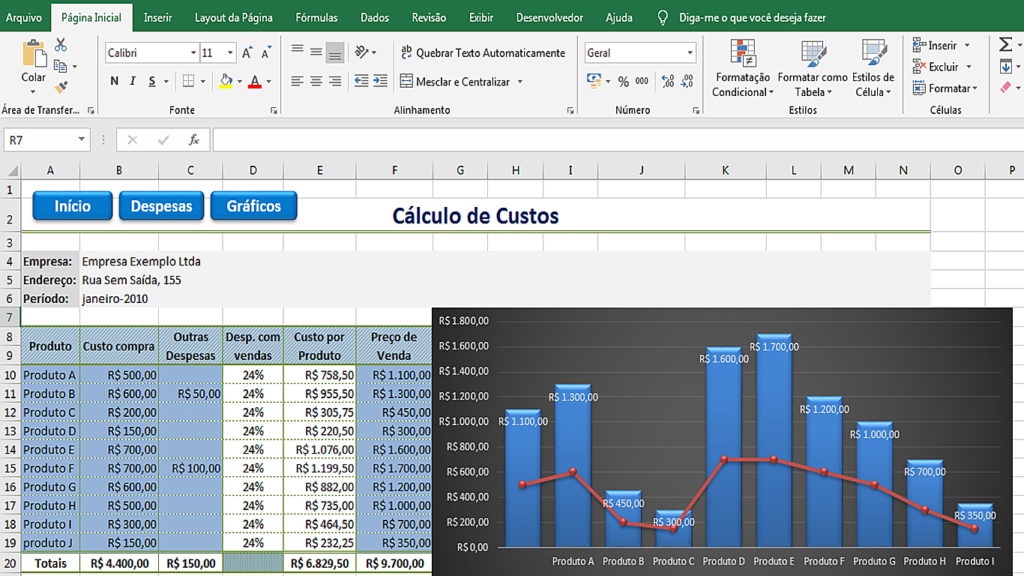Screen dimensions: 1024x576
Task: Toggle bold formatting with the N button
Action: (x=113, y=80)
